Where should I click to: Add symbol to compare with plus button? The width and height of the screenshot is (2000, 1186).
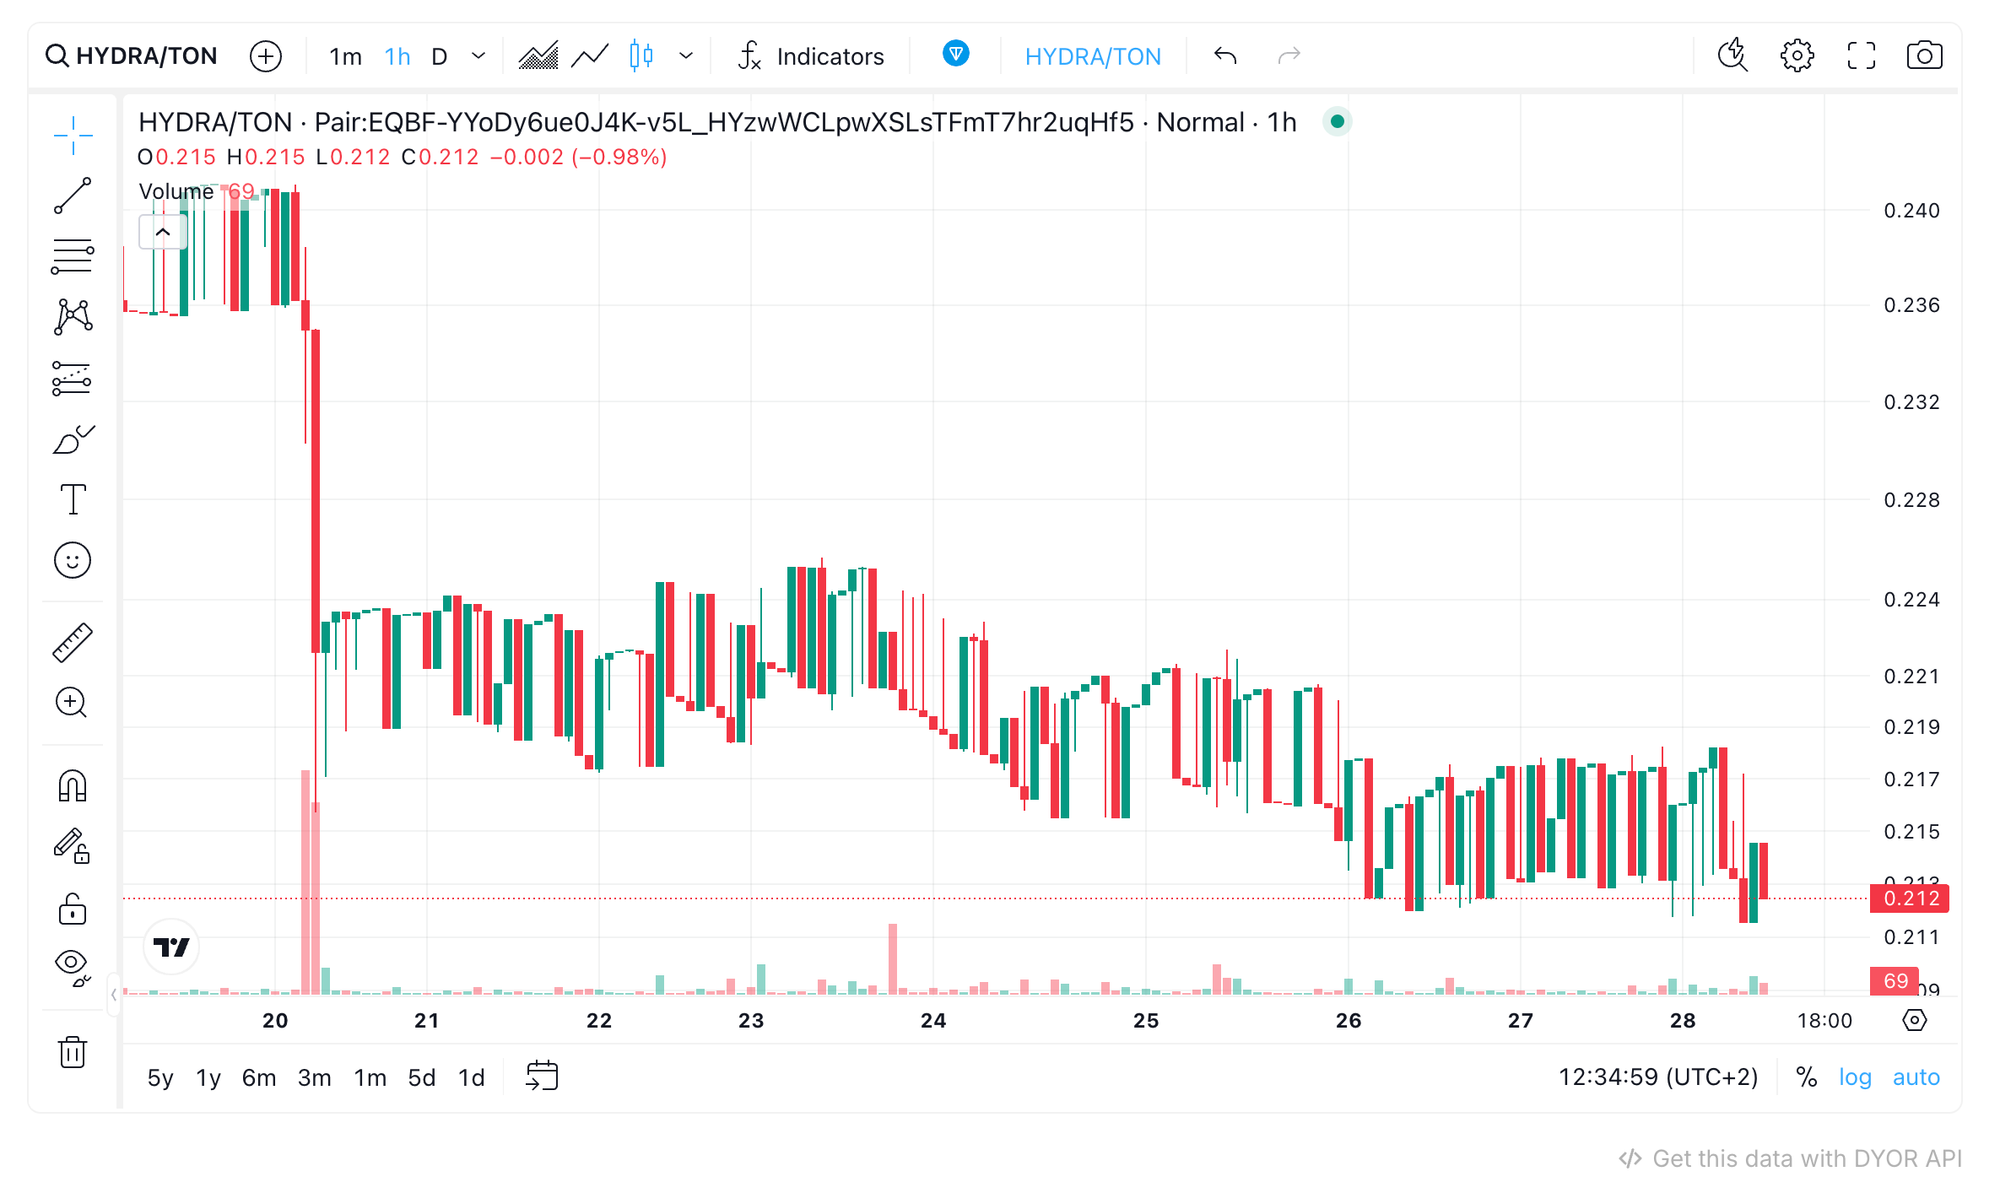click(x=266, y=56)
